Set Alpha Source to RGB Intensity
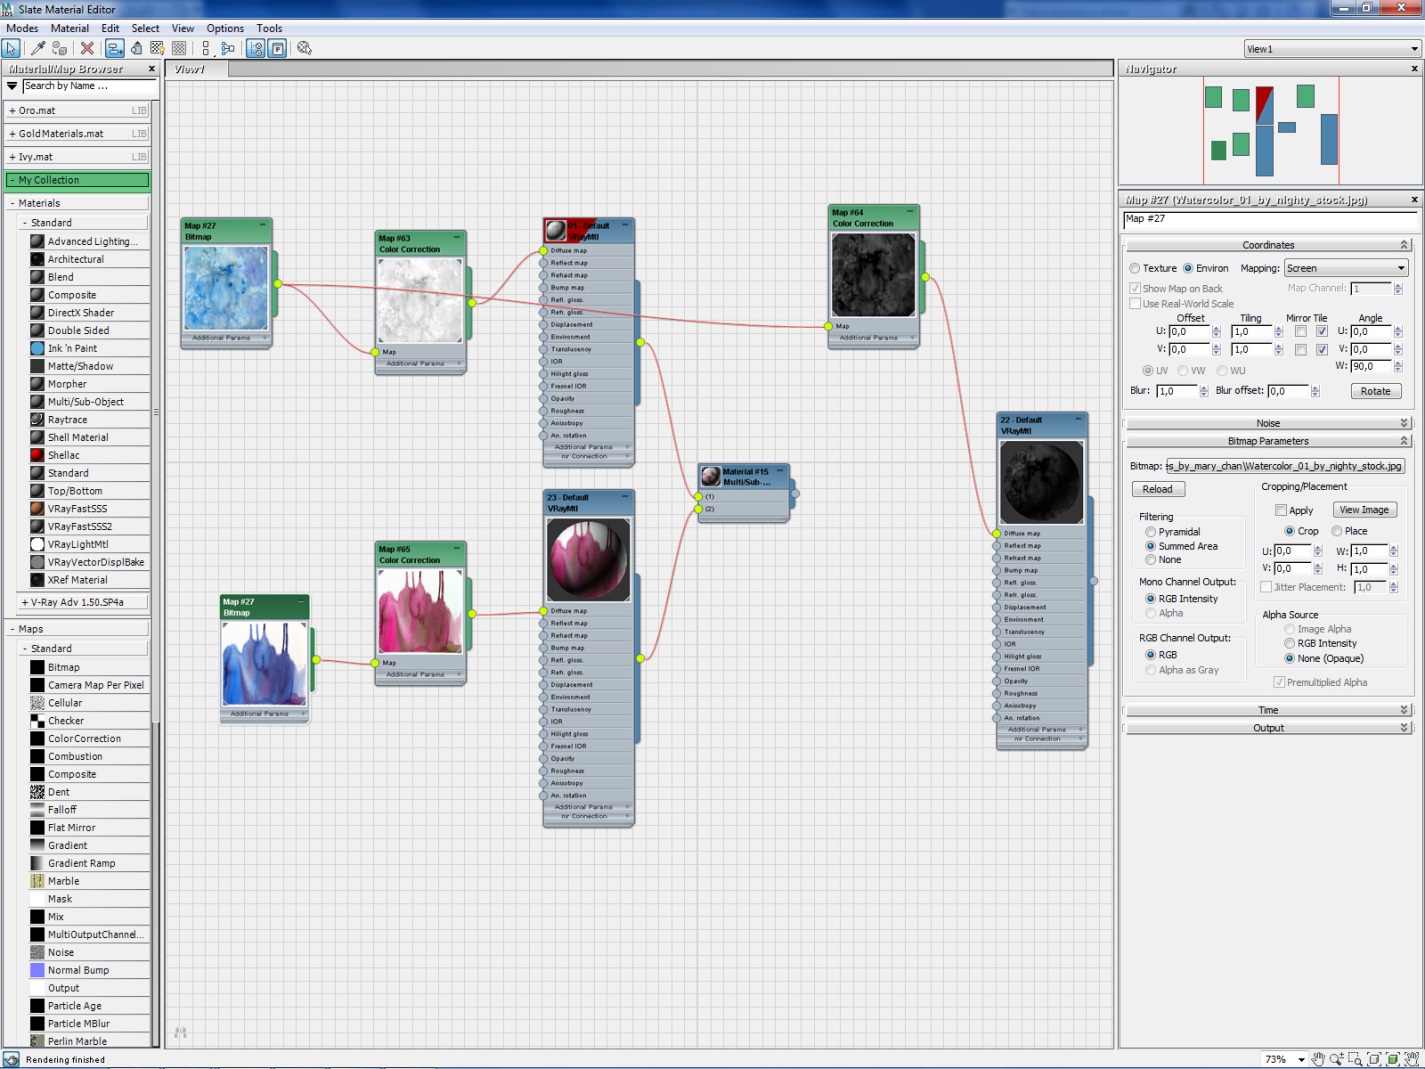 1290,644
